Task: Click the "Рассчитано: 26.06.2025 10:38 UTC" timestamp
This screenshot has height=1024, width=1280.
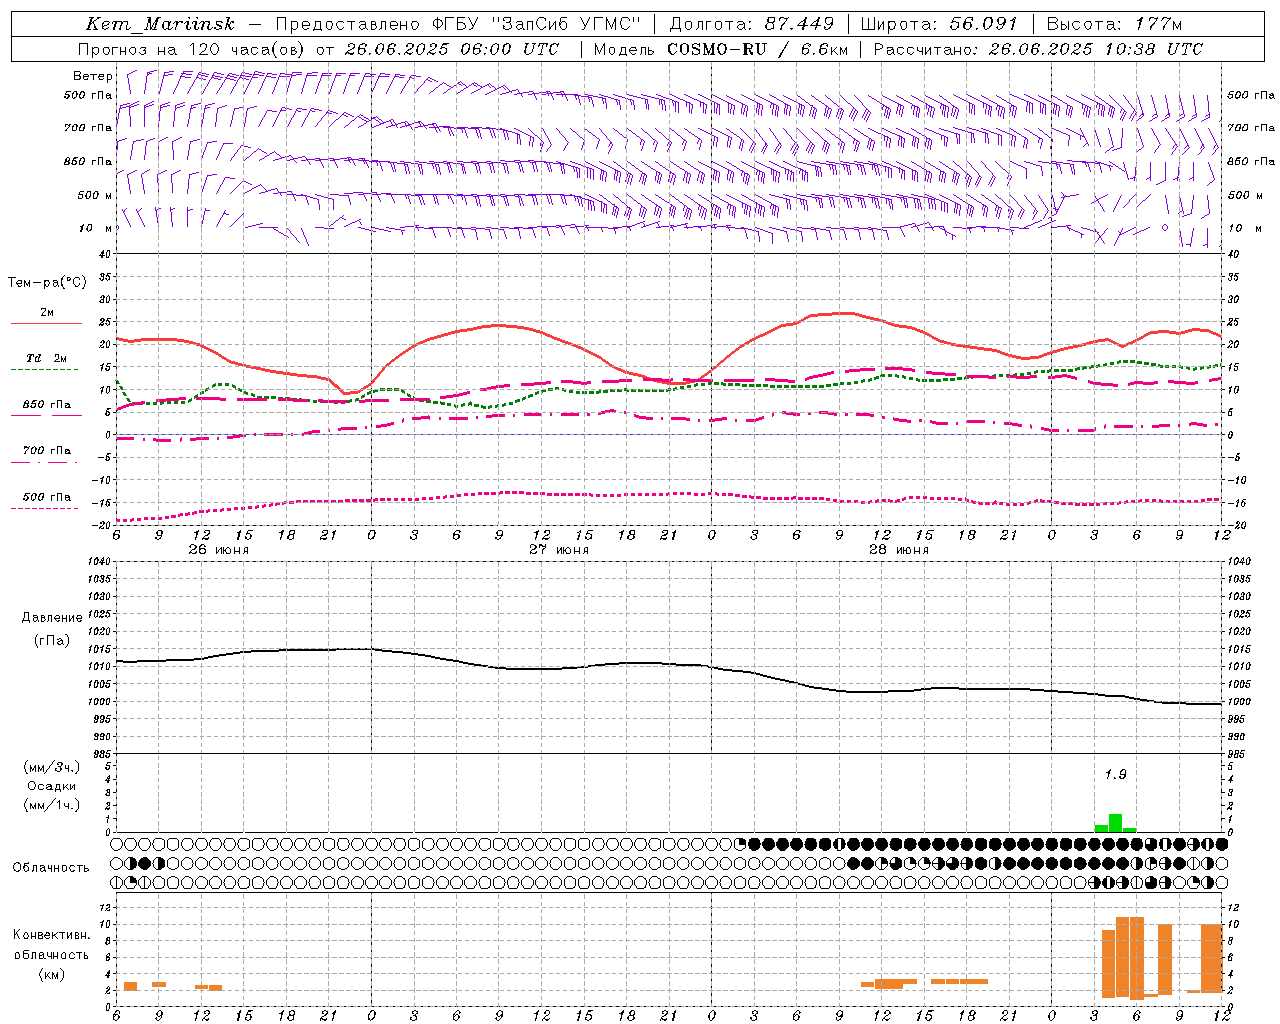Action: 1038,49
